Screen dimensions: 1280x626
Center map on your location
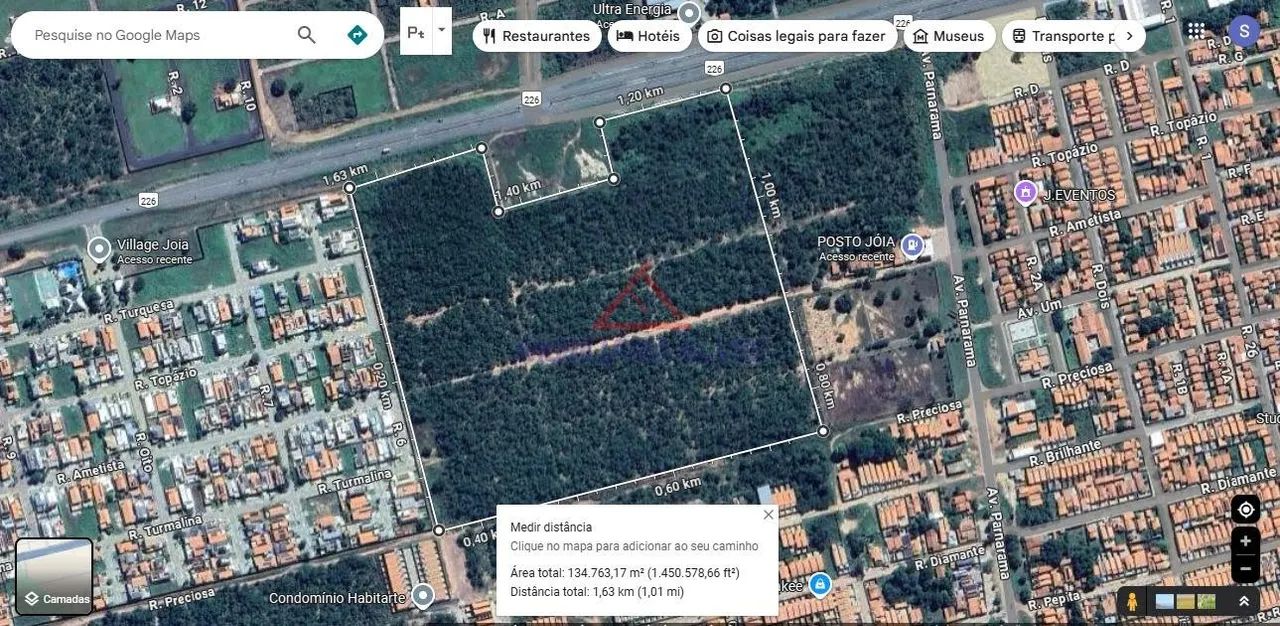click(x=1245, y=510)
